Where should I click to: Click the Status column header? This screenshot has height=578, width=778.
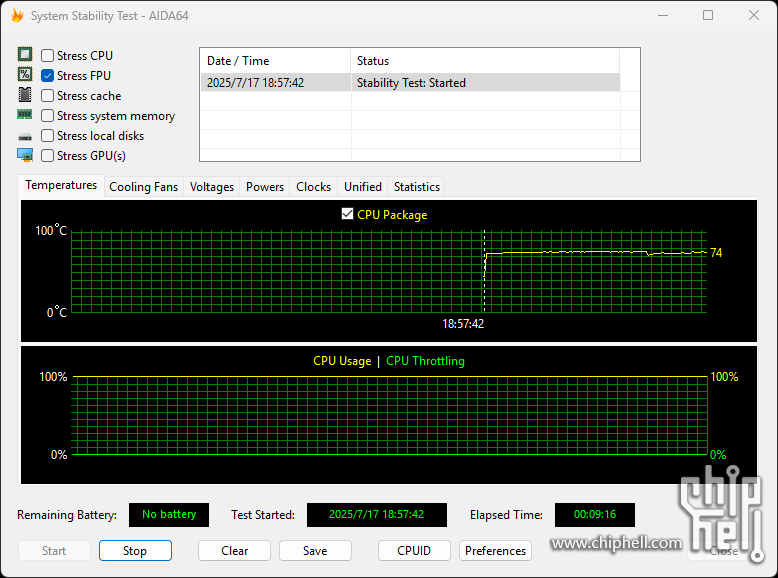(485, 61)
